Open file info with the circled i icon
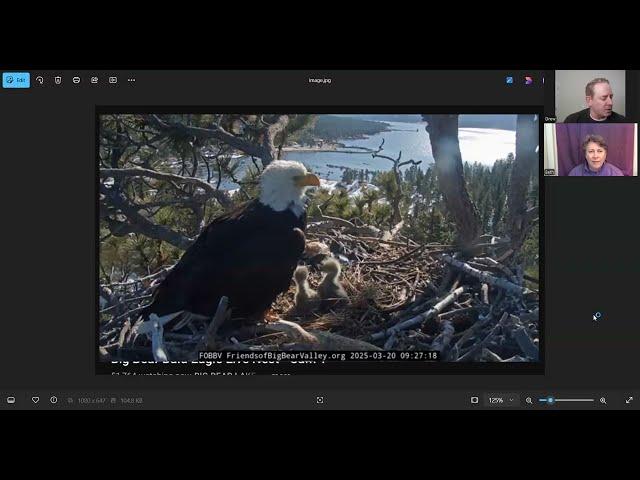This screenshot has width=640, height=480. tap(53, 400)
